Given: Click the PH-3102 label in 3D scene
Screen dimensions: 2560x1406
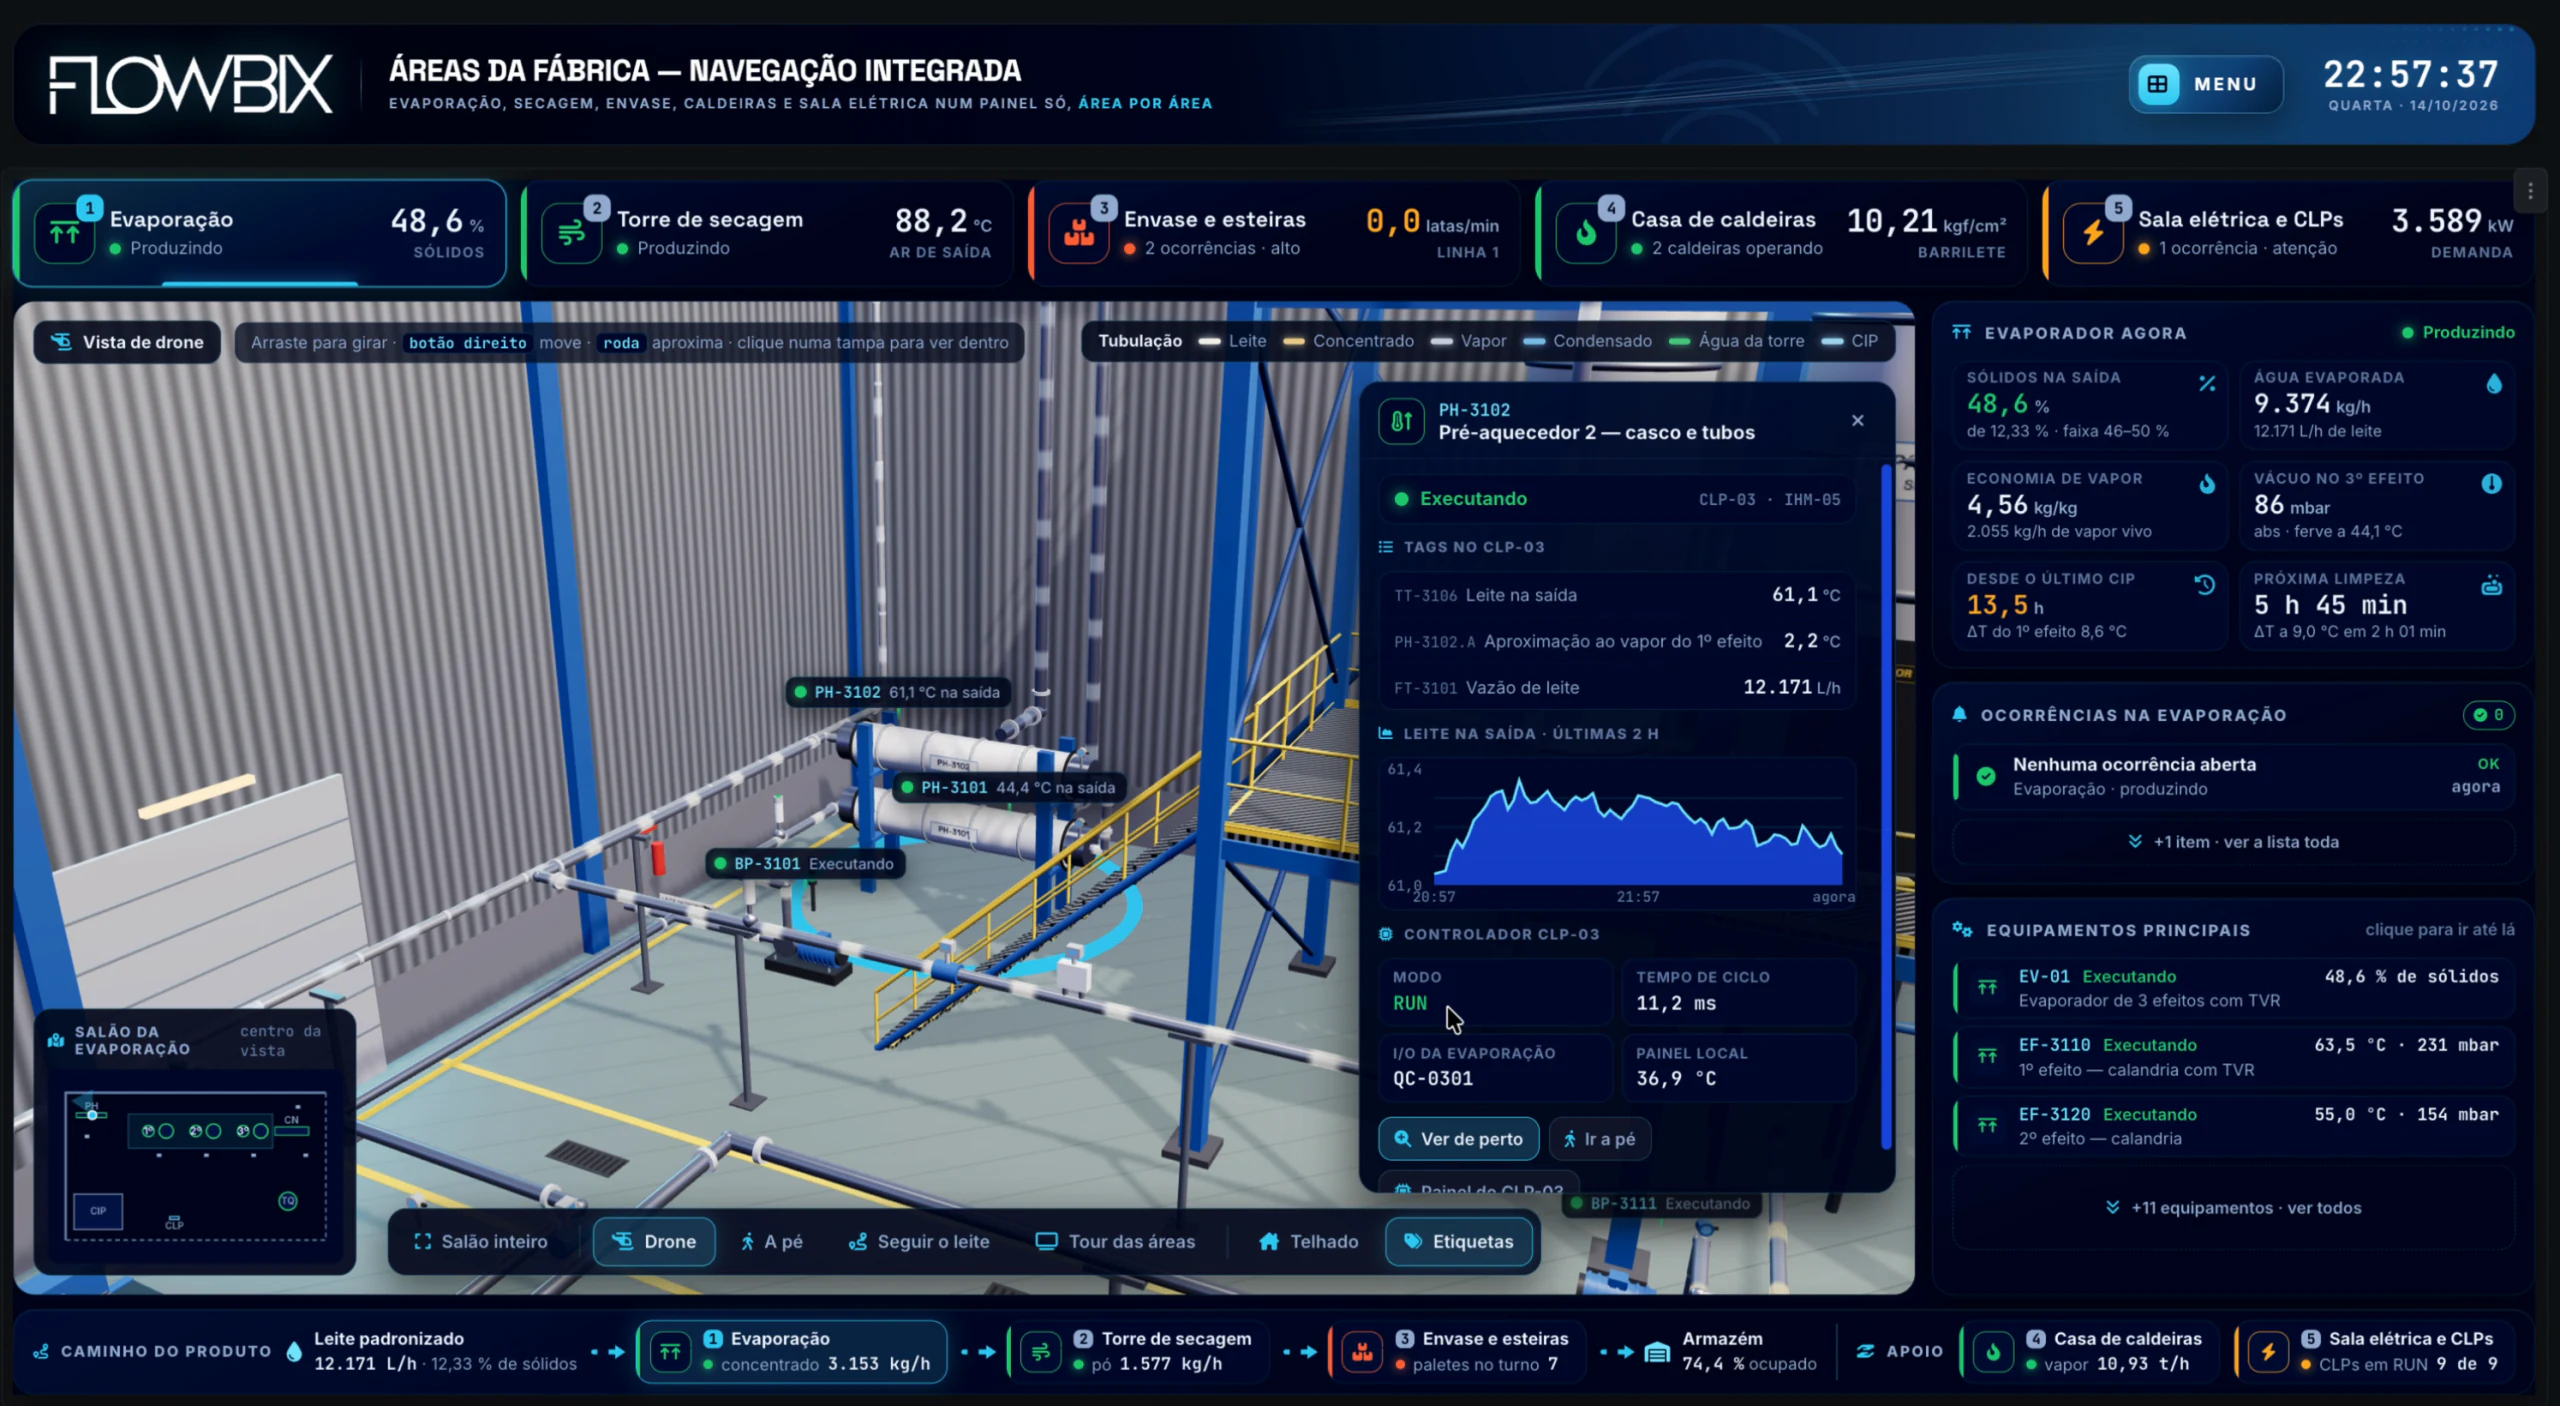Looking at the screenshot, I should [x=898, y=692].
